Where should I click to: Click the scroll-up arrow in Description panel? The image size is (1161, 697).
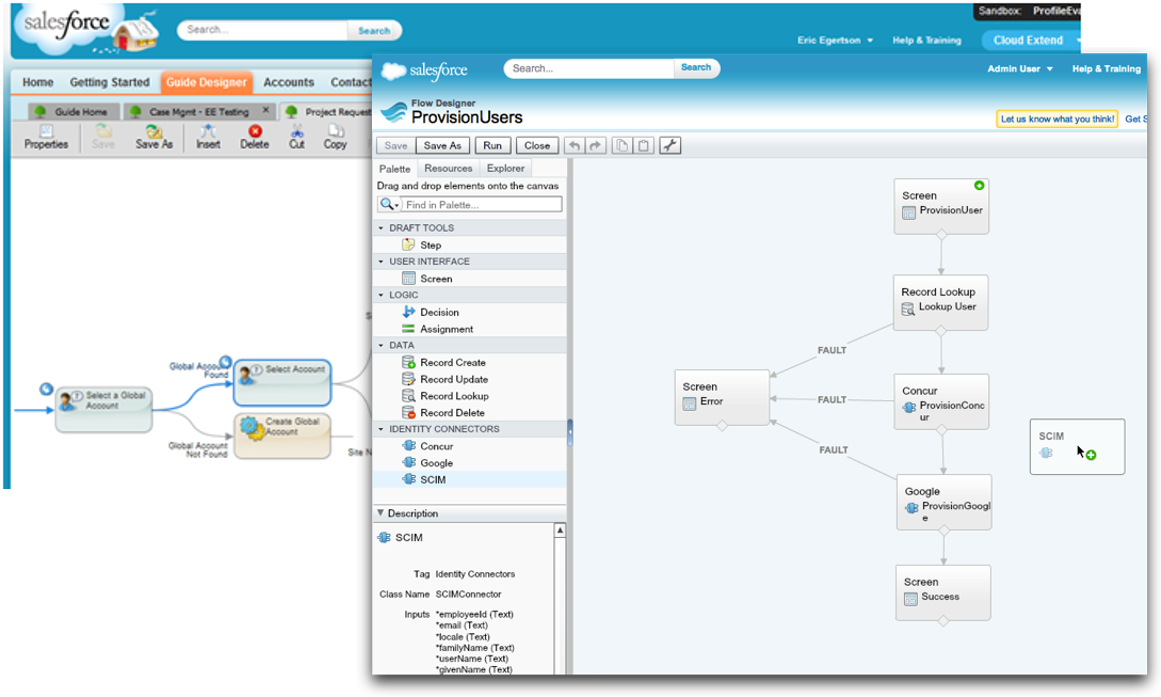561,530
